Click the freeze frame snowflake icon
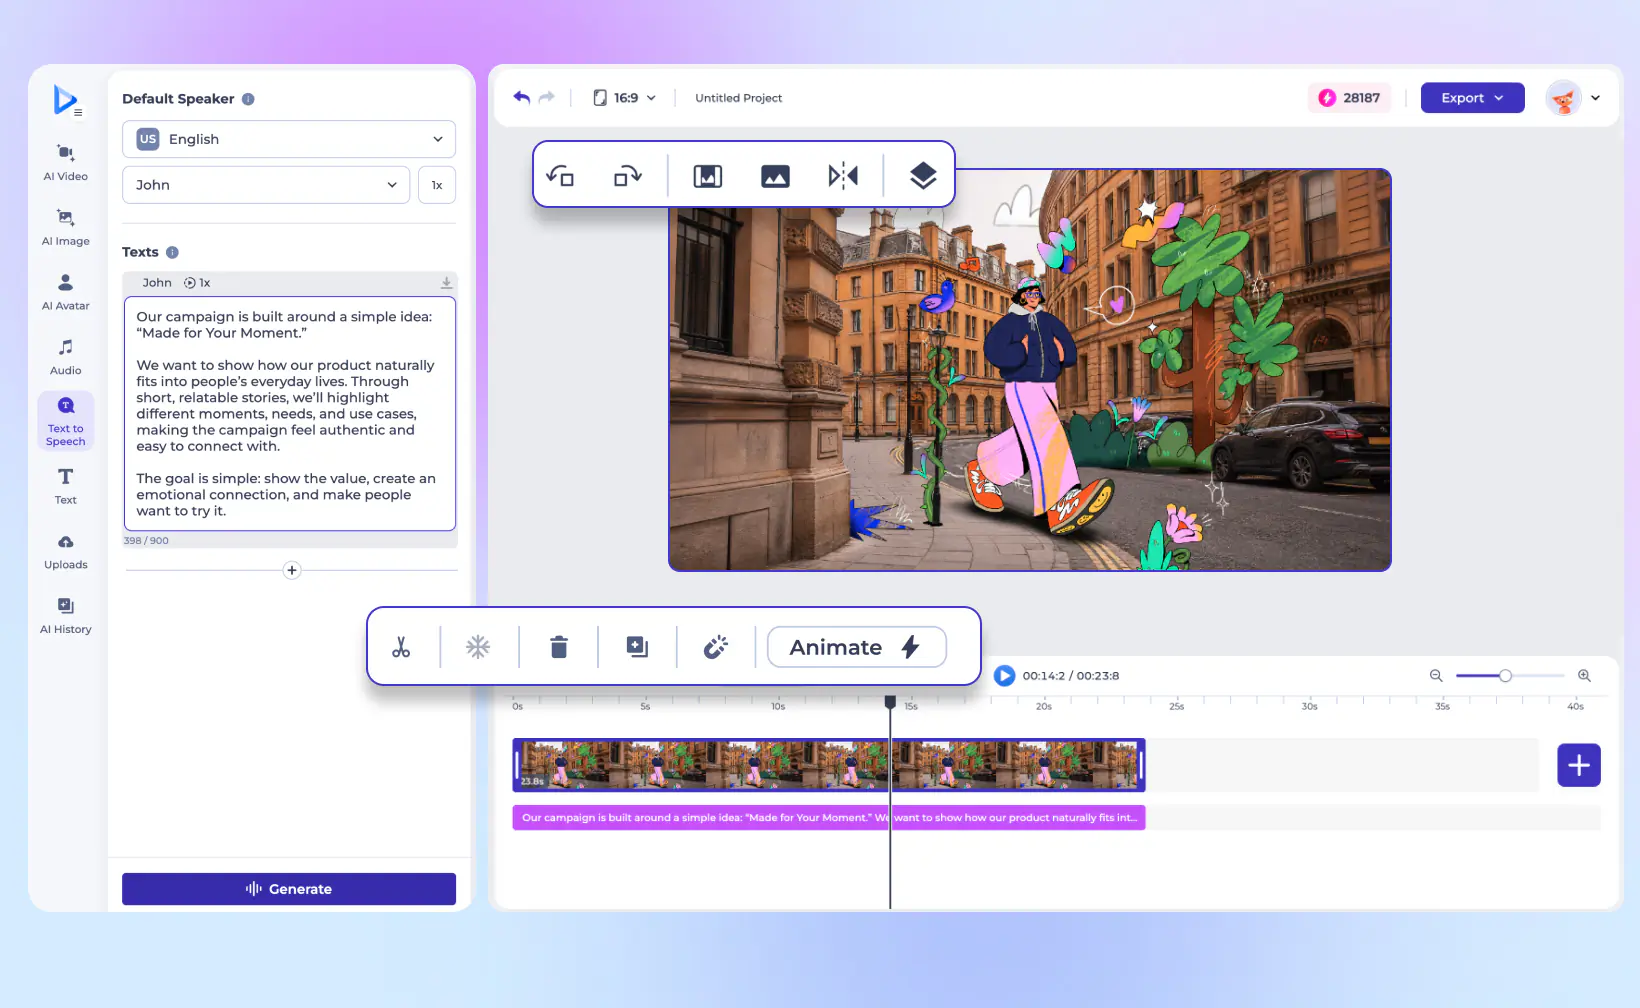The image size is (1640, 1008). (478, 647)
